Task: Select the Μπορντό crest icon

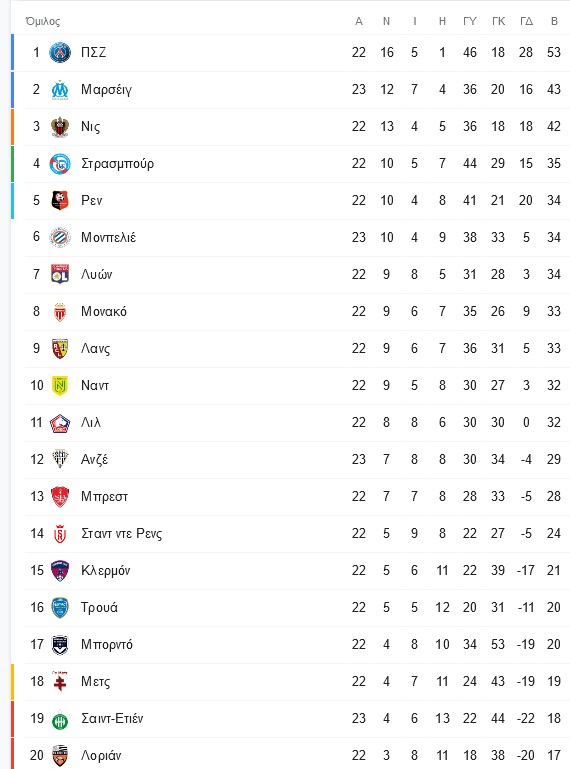Action: click(x=60, y=645)
